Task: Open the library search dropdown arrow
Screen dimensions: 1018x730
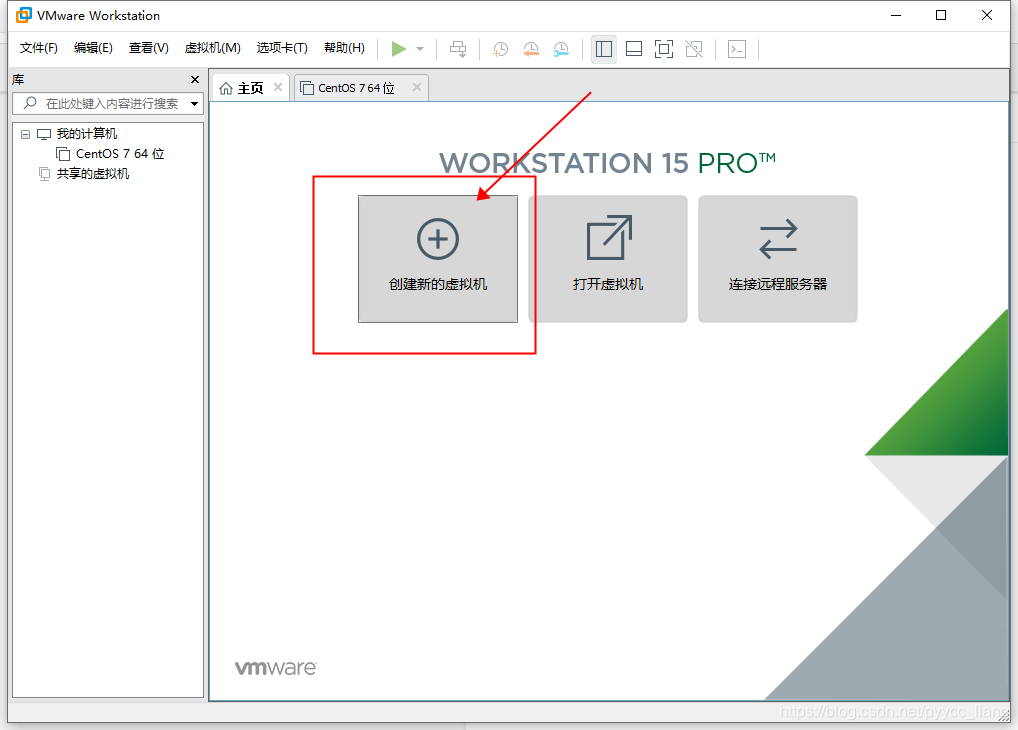Action: point(194,104)
